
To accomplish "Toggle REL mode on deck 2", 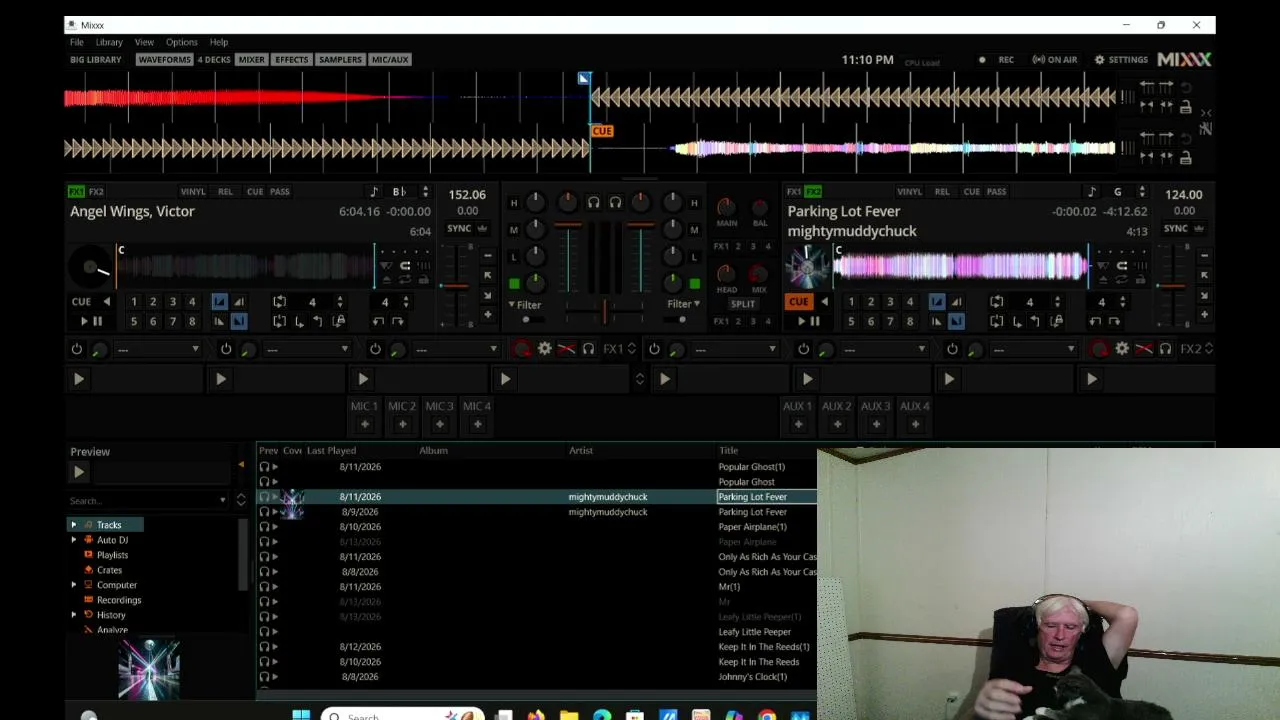I will click(x=942, y=192).
